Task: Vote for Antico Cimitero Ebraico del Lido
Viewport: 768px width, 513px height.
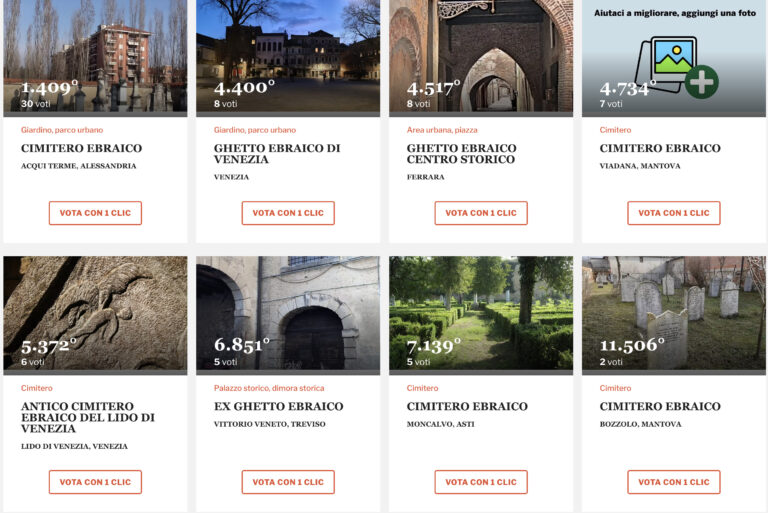Action: (x=95, y=482)
